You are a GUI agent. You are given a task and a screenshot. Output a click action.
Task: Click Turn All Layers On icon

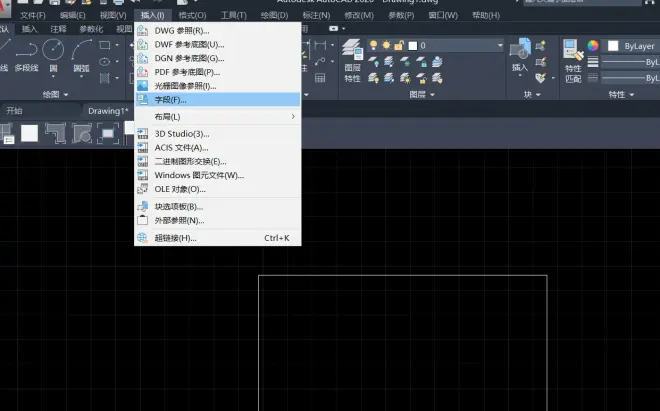pyautogui.click(x=373, y=78)
